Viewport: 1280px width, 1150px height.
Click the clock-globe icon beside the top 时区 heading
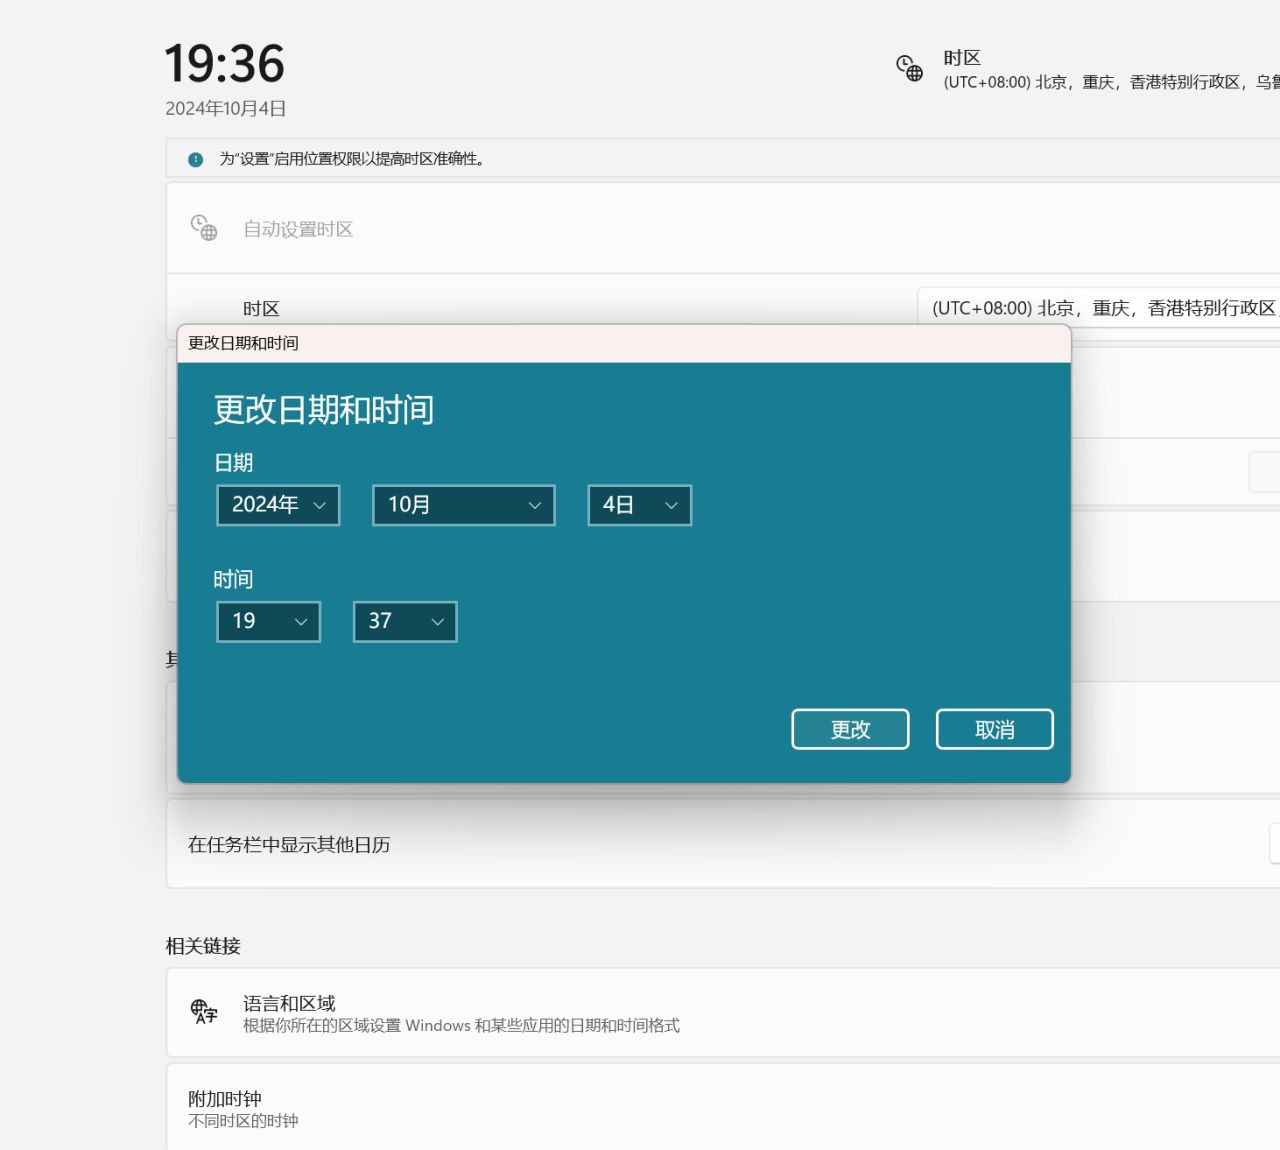click(909, 68)
